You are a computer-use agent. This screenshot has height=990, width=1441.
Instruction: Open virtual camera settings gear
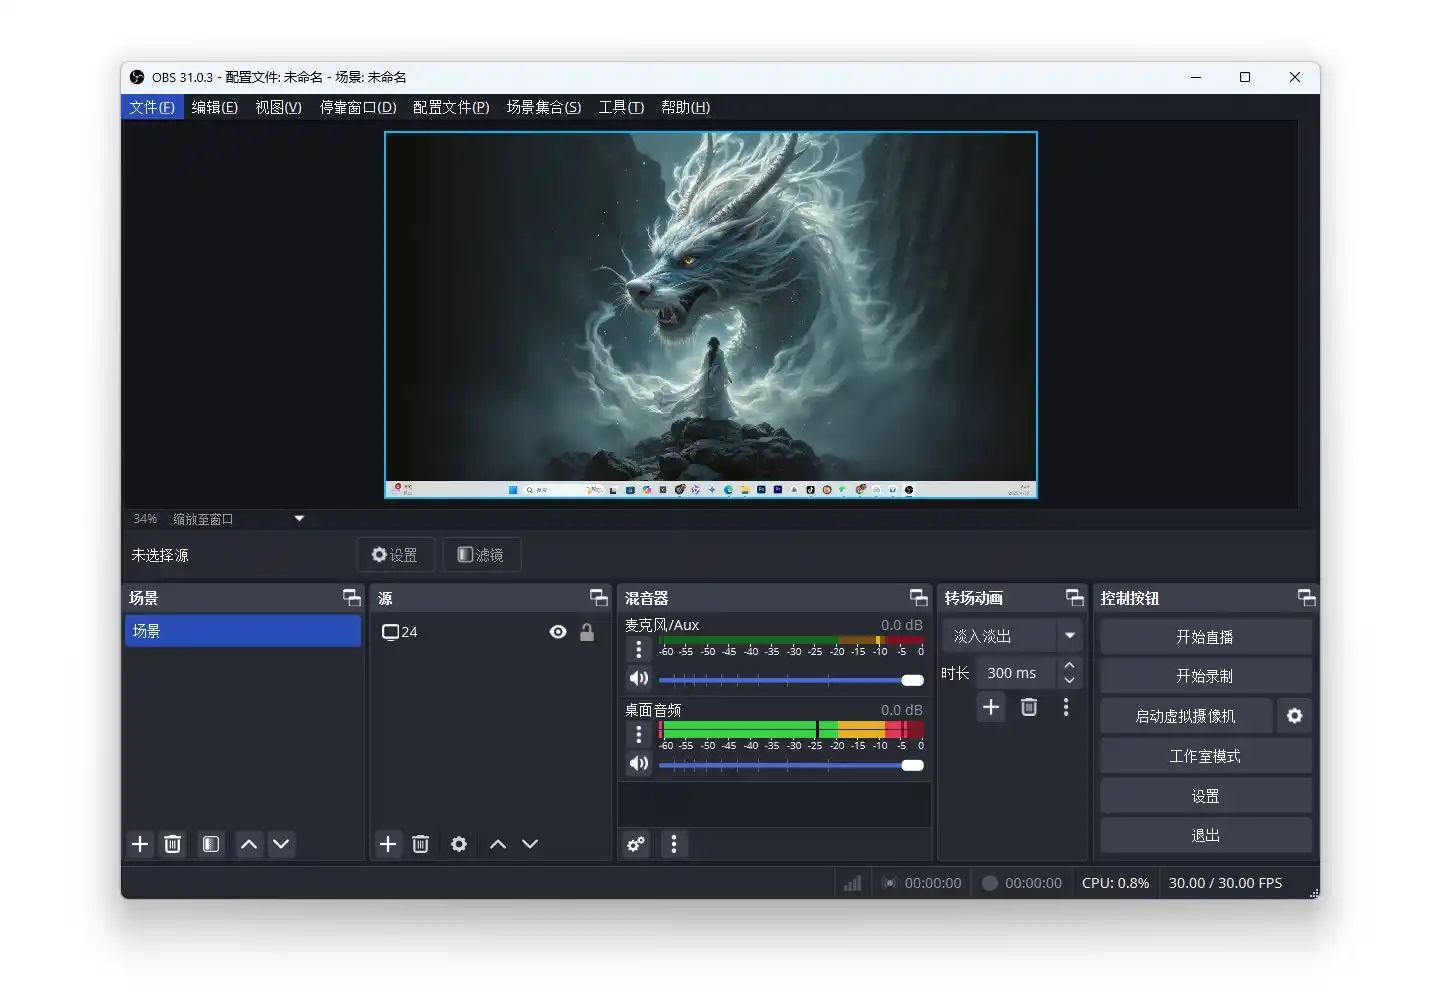point(1295,716)
